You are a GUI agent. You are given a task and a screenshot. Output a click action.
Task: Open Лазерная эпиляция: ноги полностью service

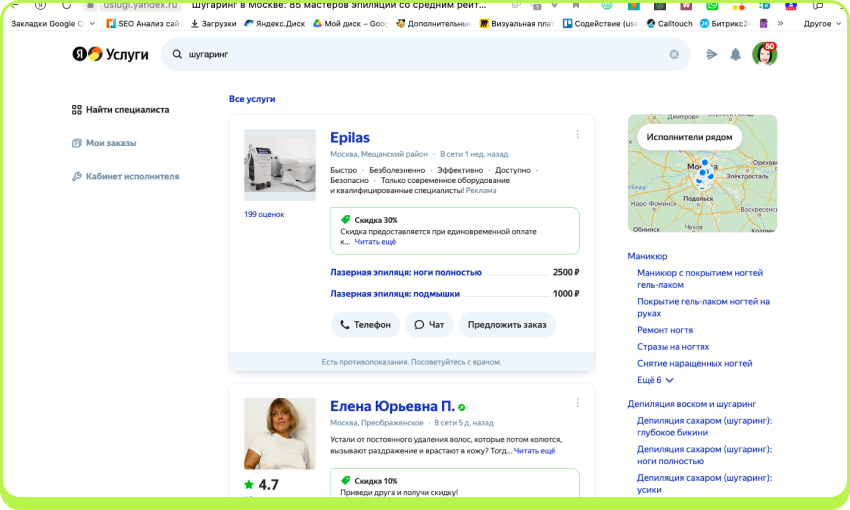[405, 272]
